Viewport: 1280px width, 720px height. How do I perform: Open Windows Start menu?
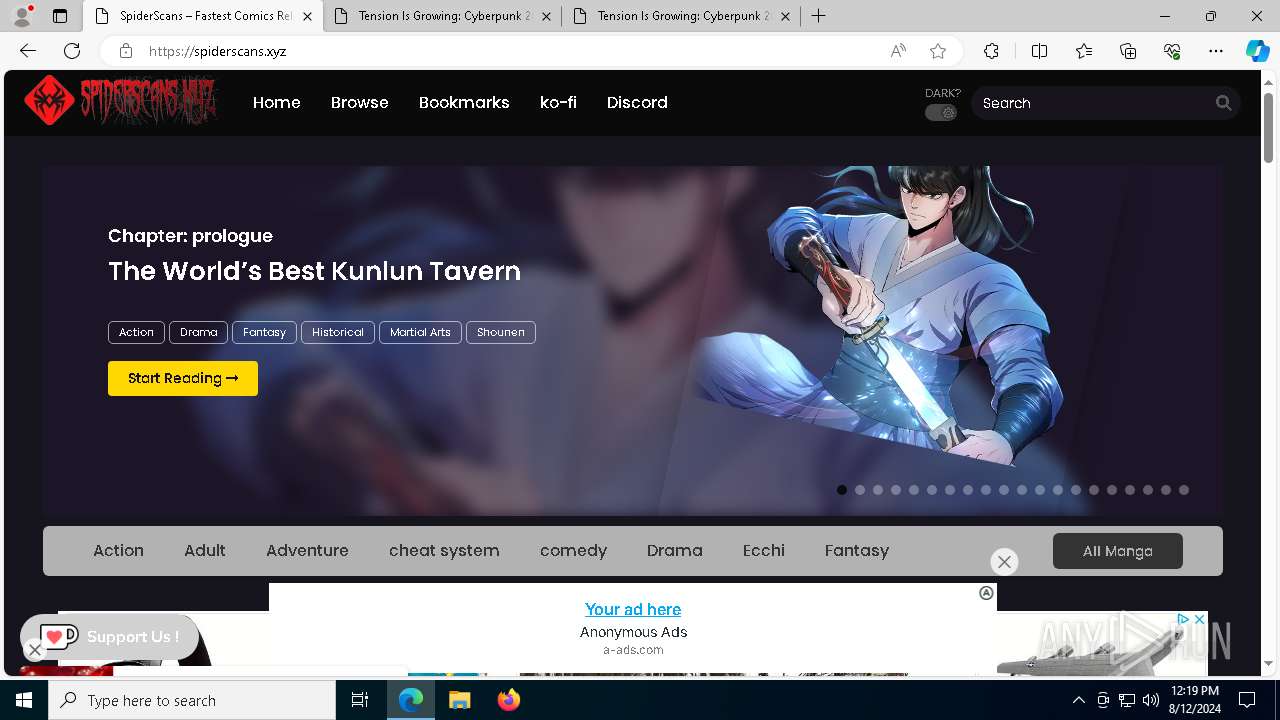(24, 700)
